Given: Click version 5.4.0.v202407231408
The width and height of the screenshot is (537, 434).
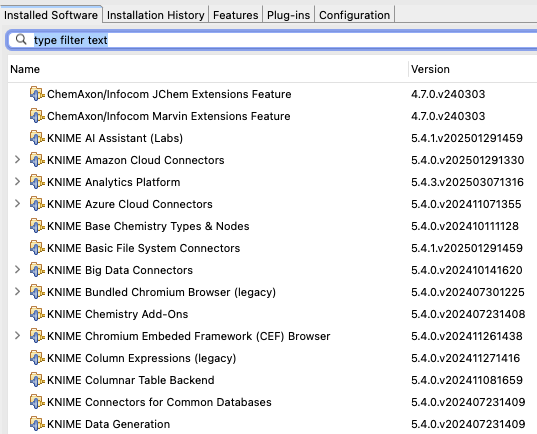Looking at the screenshot, I should [468, 314].
